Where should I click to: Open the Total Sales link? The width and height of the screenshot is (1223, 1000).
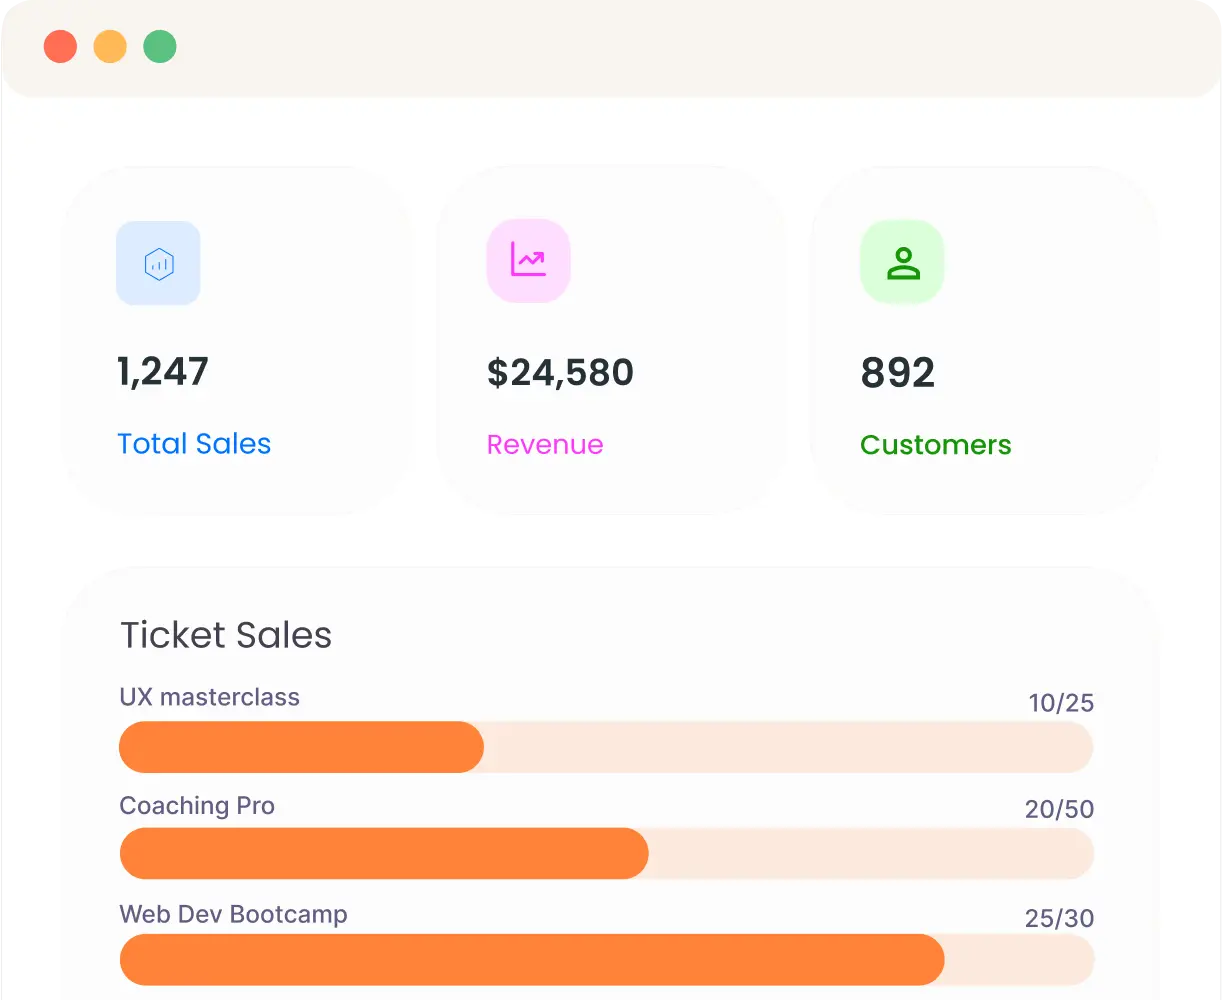pyautogui.click(x=194, y=444)
